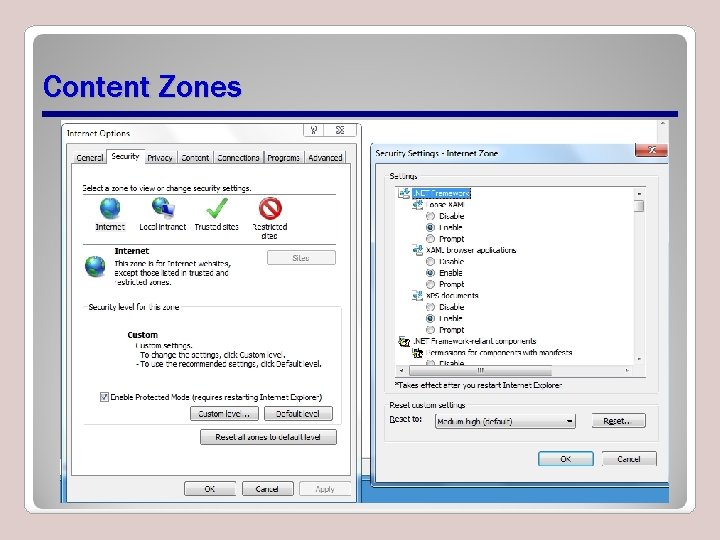
Task: Select the .NET Framework tree item
Action: (x=442, y=193)
